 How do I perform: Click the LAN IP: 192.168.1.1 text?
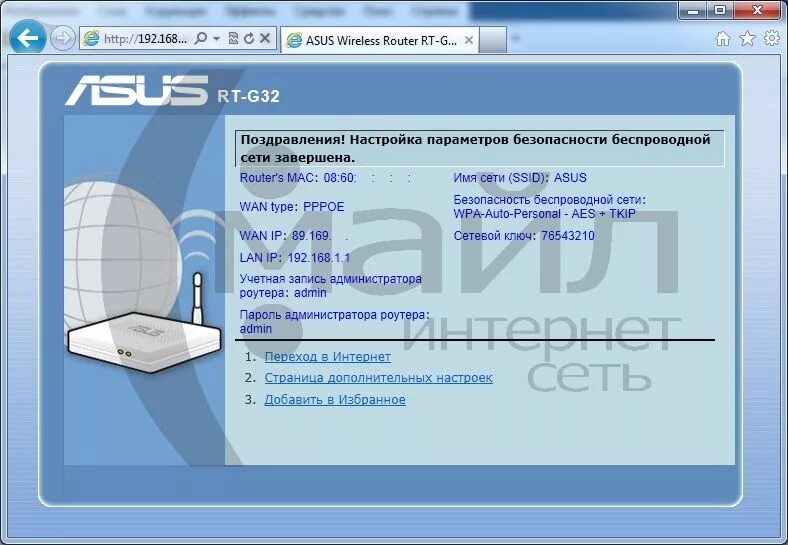click(x=295, y=258)
